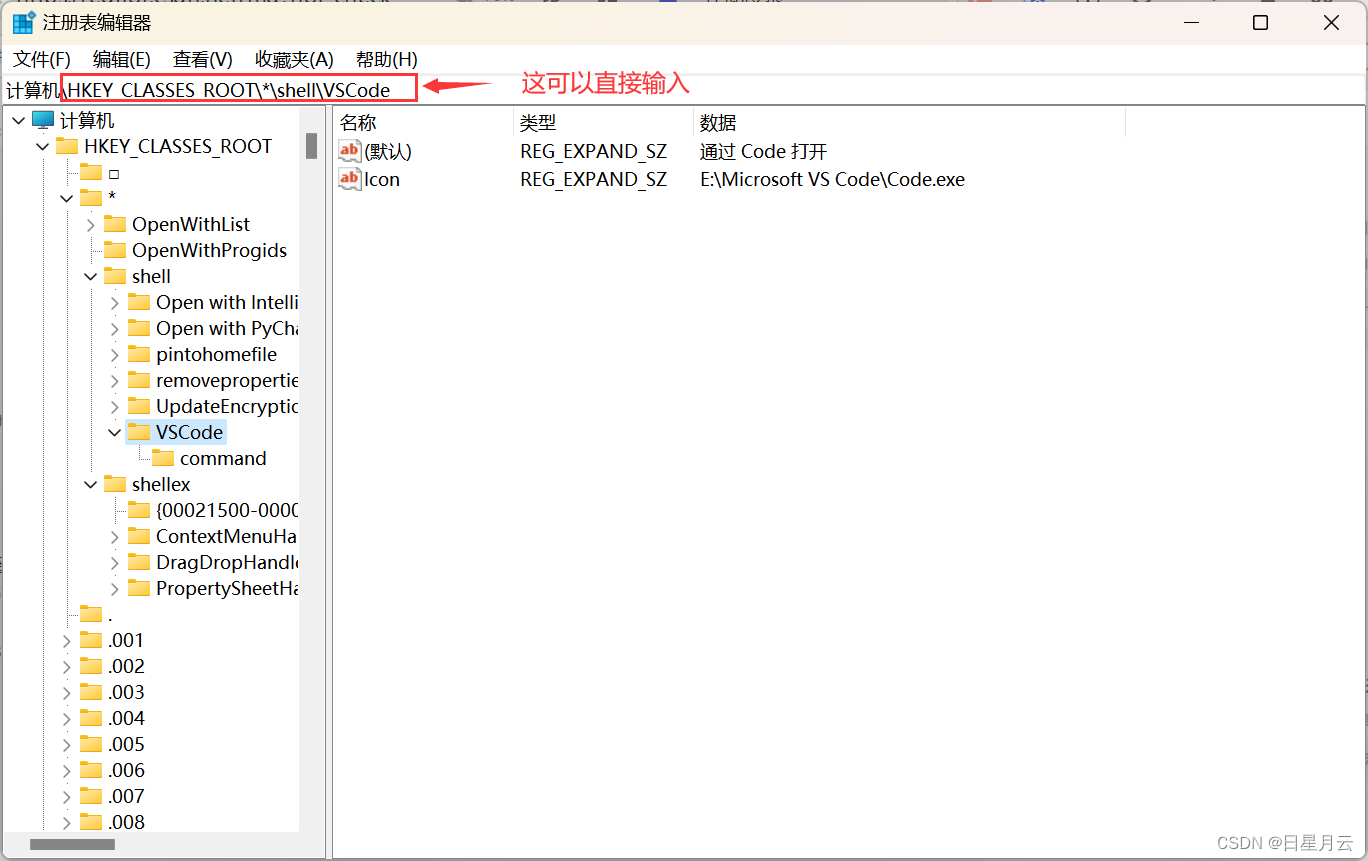This screenshot has height=861, width=1368.
Task: Click the horizontal scrollbar below the tree
Action: (x=73, y=844)
